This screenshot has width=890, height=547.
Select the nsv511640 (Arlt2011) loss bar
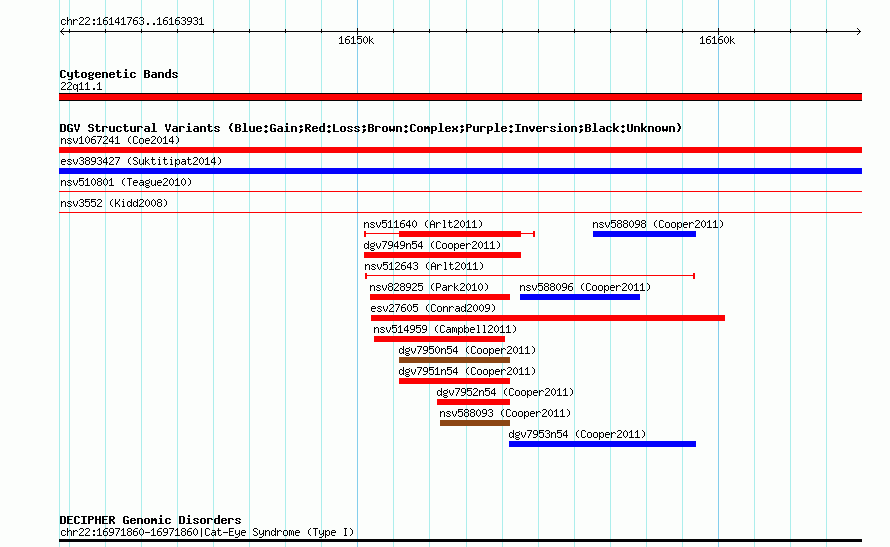(x=449, y=234)
